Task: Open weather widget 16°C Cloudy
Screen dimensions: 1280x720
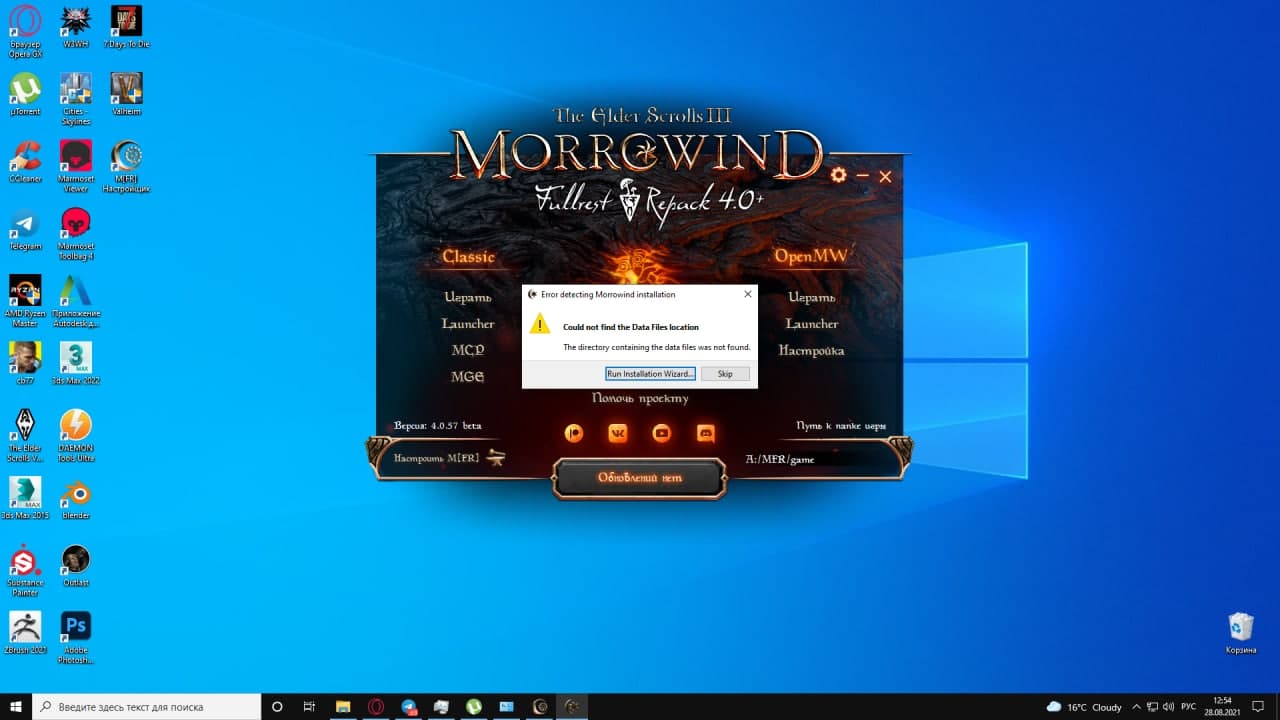Action: [1084, 706]
